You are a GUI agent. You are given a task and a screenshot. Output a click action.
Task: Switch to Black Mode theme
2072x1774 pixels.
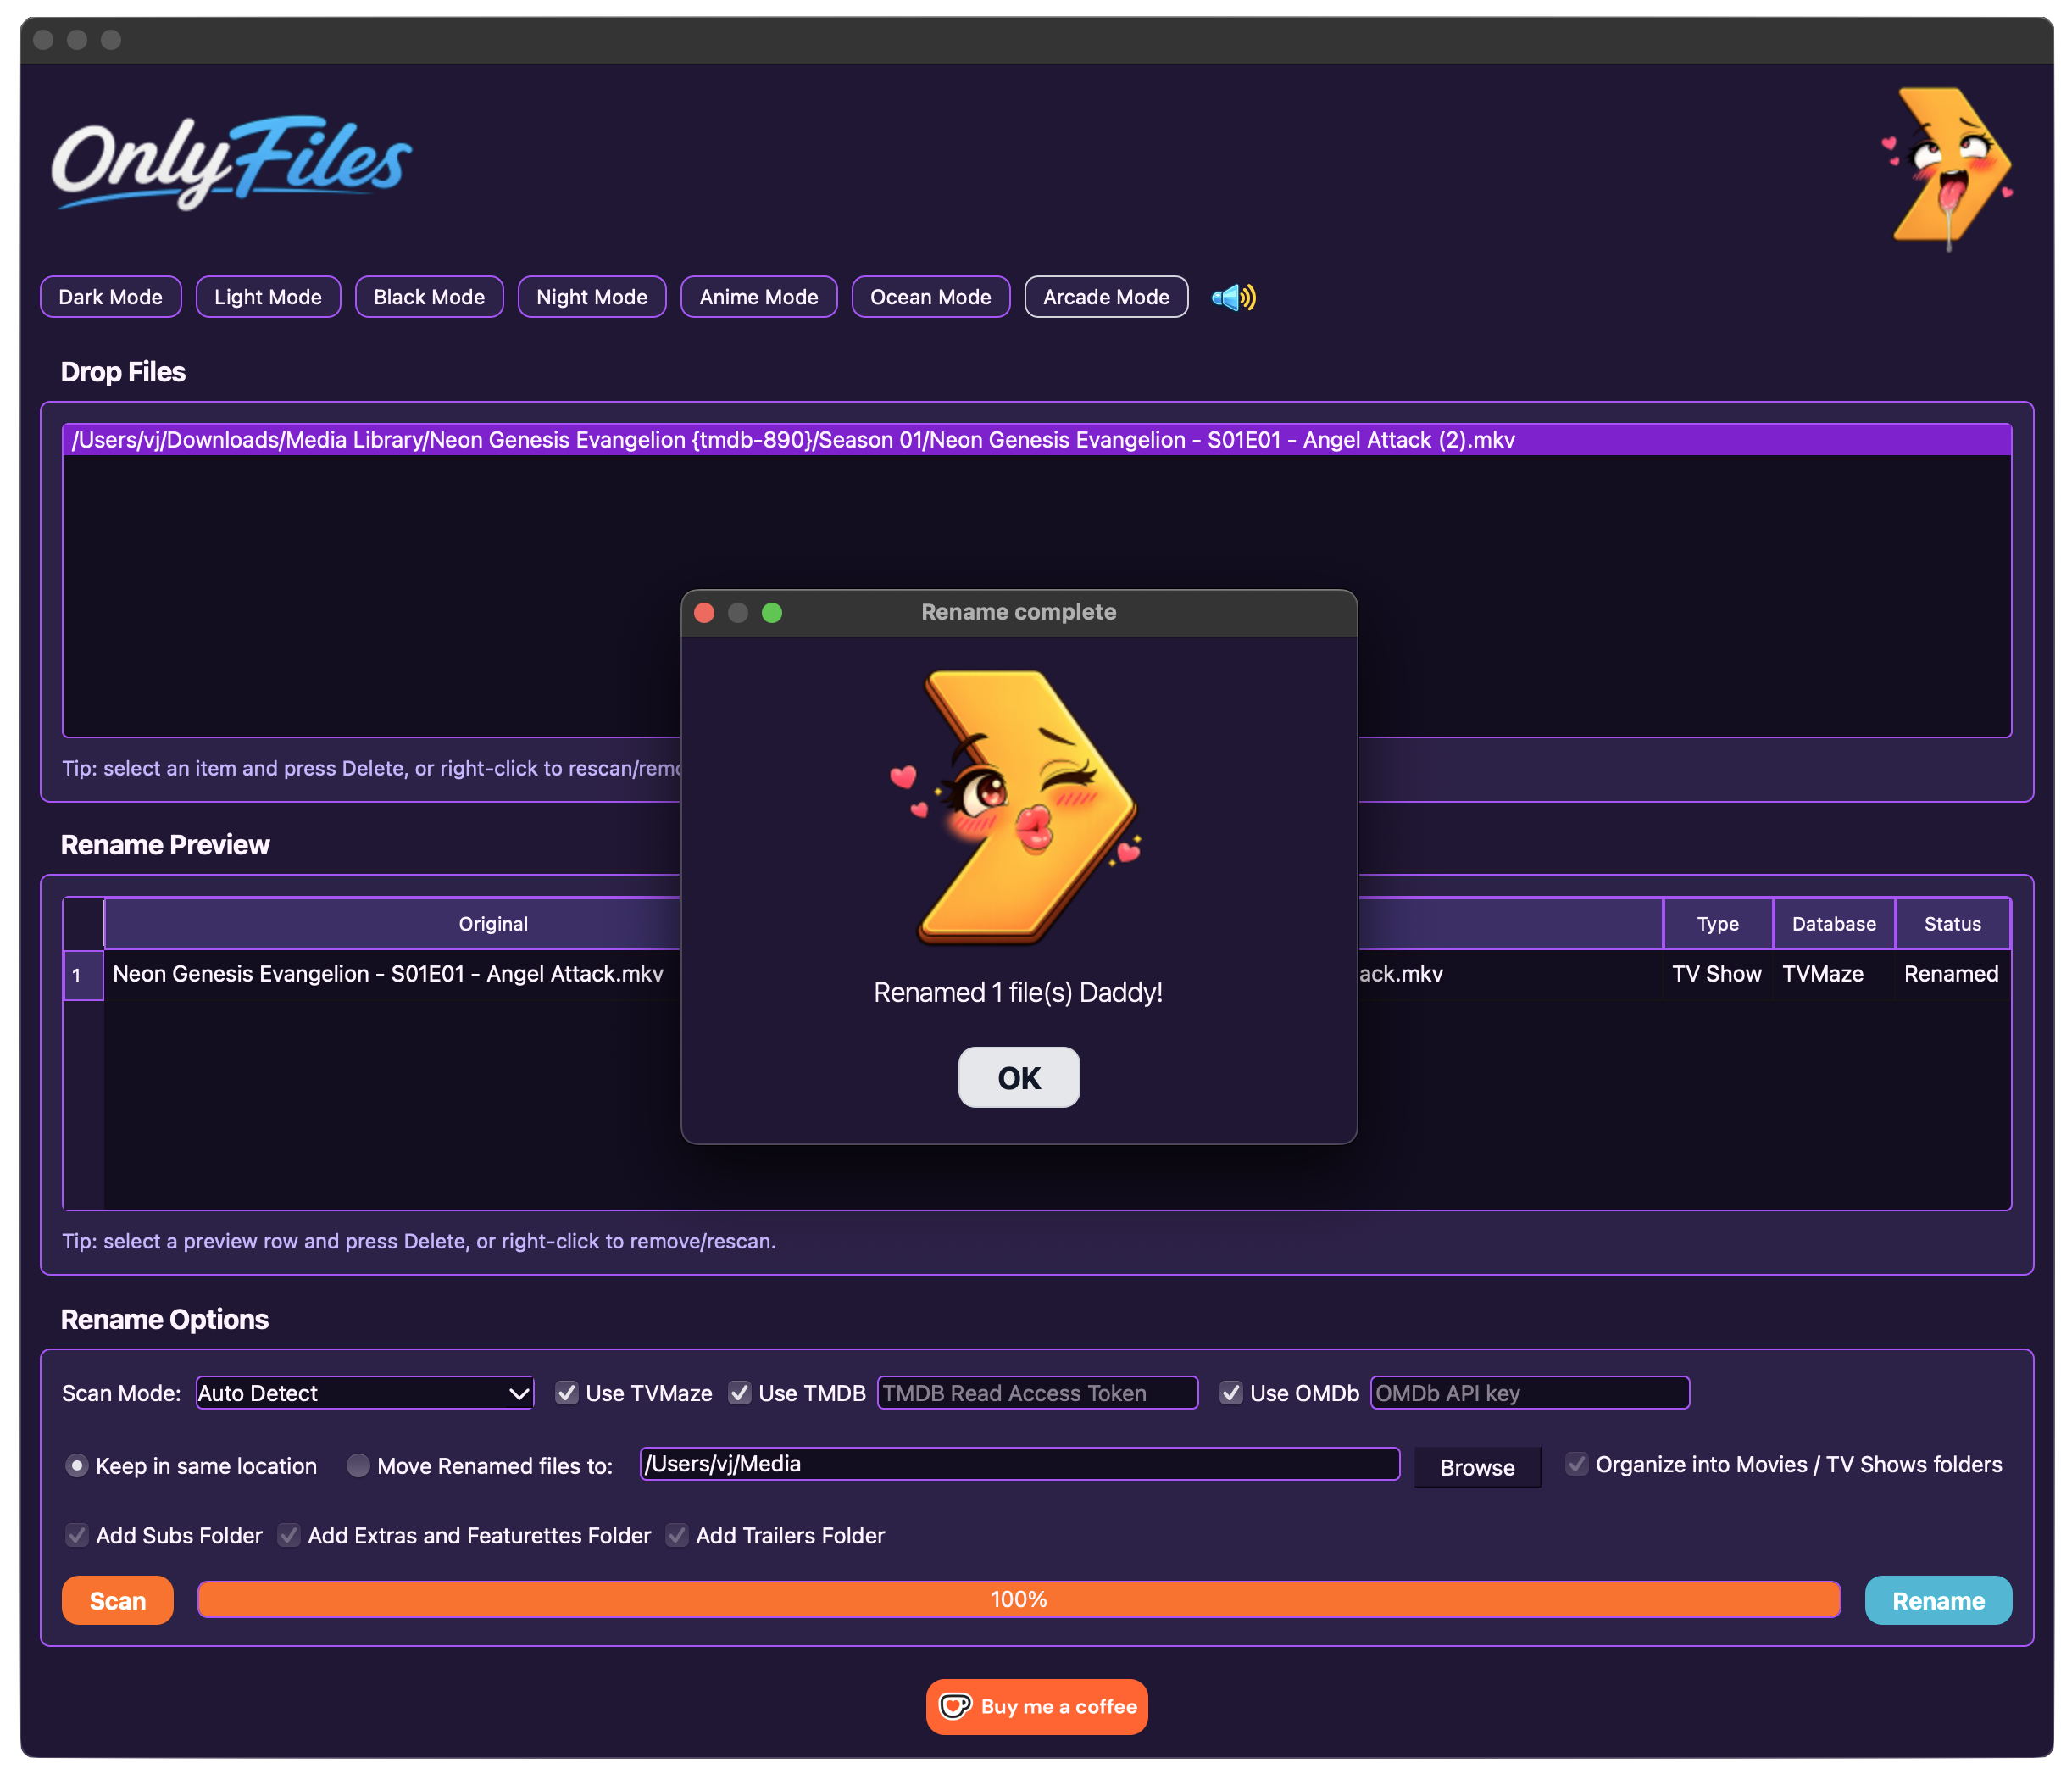[x=429, y=297]
